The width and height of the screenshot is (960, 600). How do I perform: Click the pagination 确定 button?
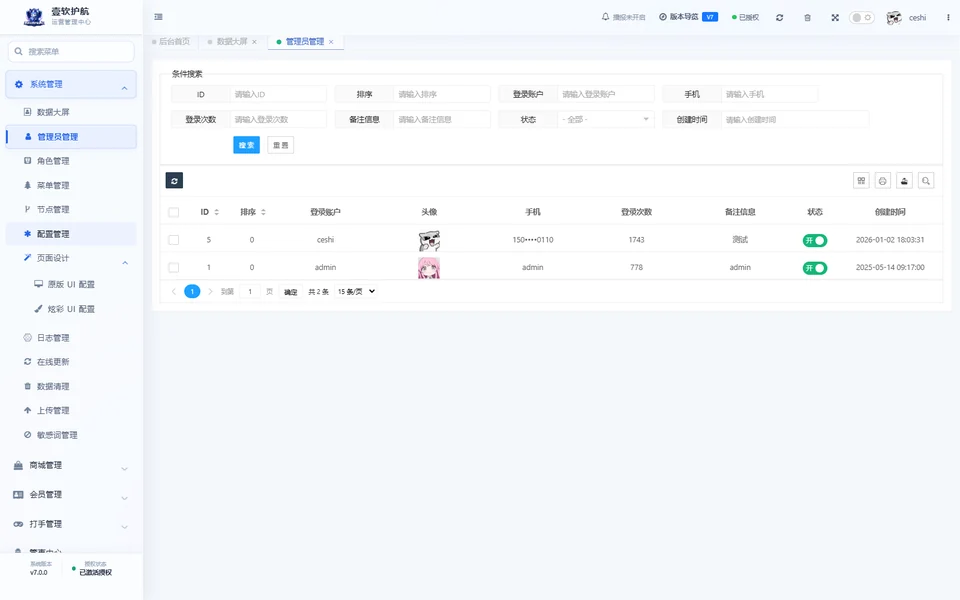(291, 292)
